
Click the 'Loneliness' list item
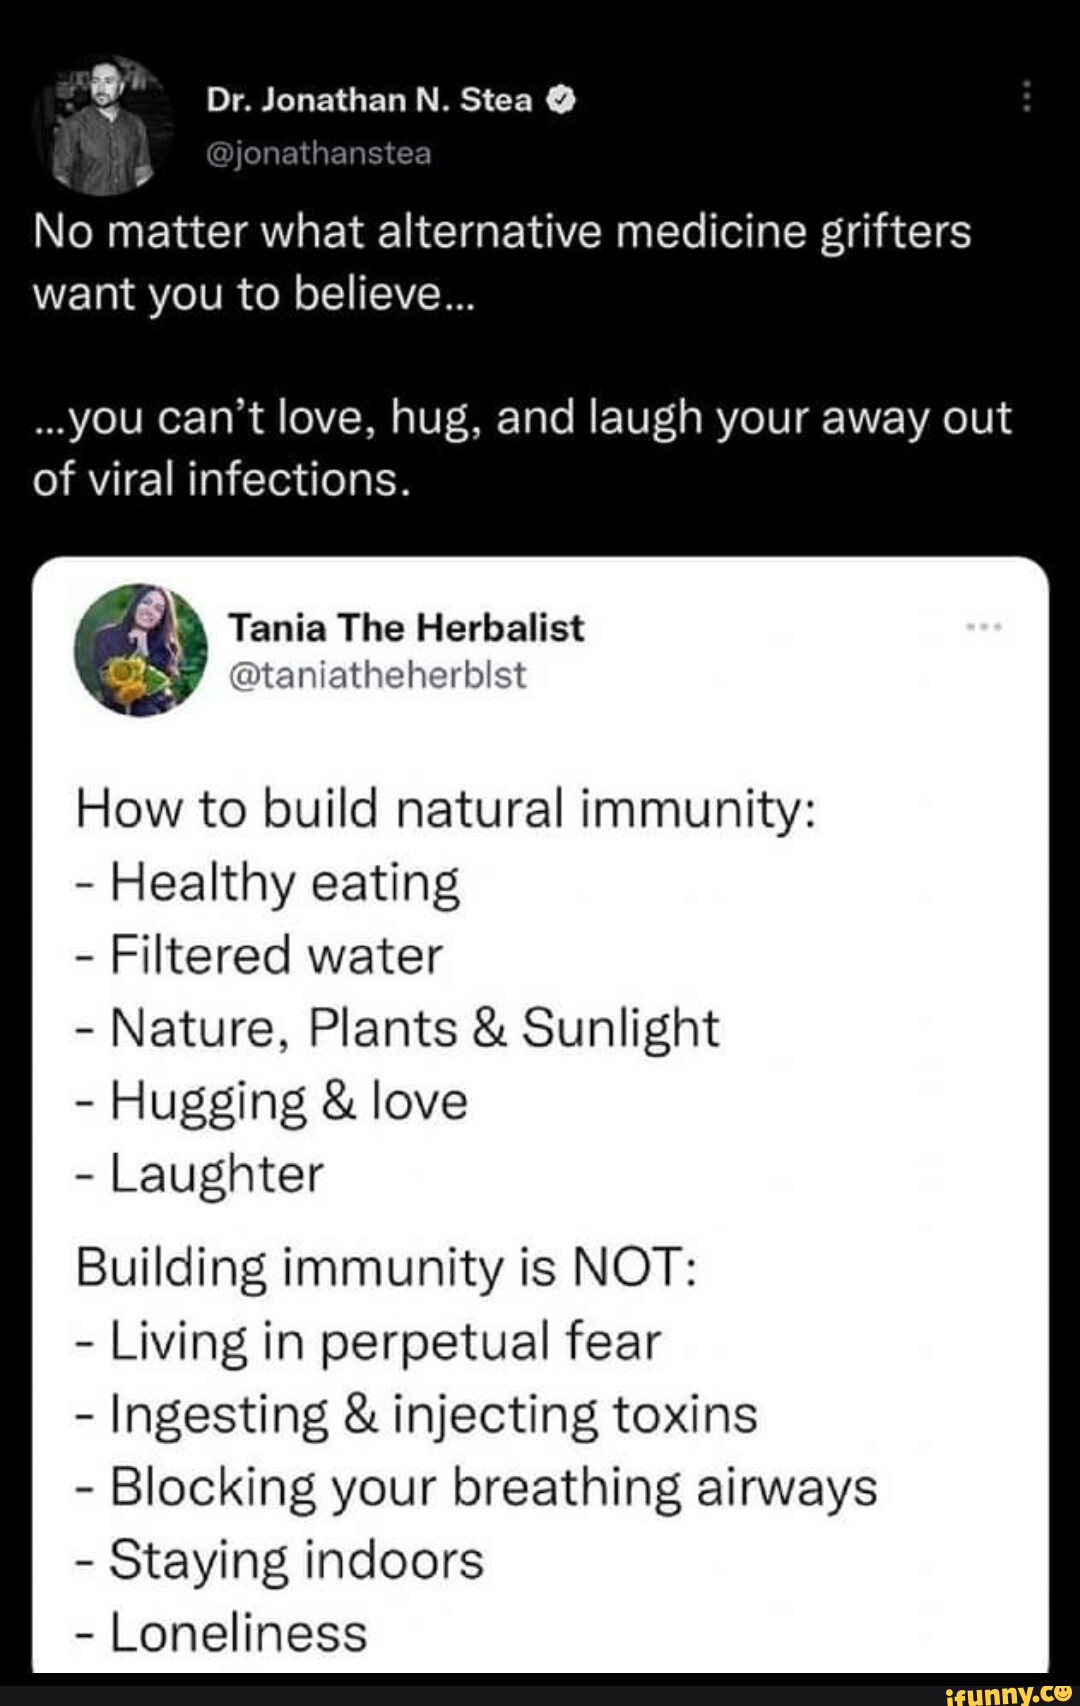coord(222,1629)
